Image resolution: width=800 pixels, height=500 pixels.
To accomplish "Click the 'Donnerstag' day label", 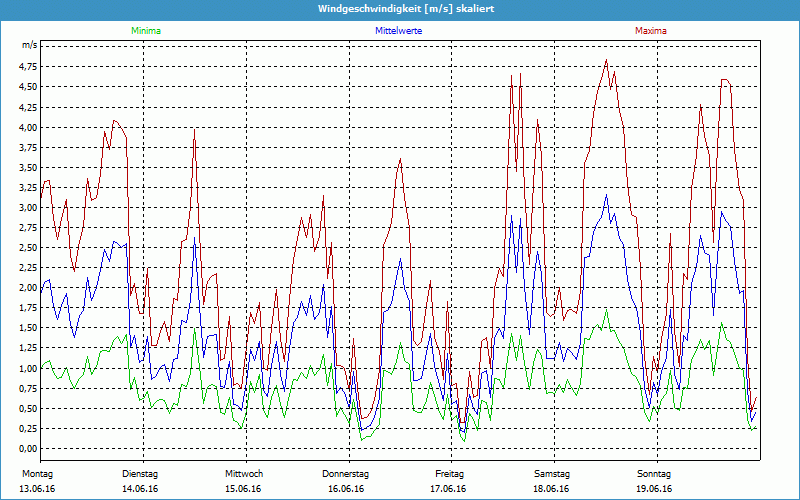I will [x=345, y=474].
